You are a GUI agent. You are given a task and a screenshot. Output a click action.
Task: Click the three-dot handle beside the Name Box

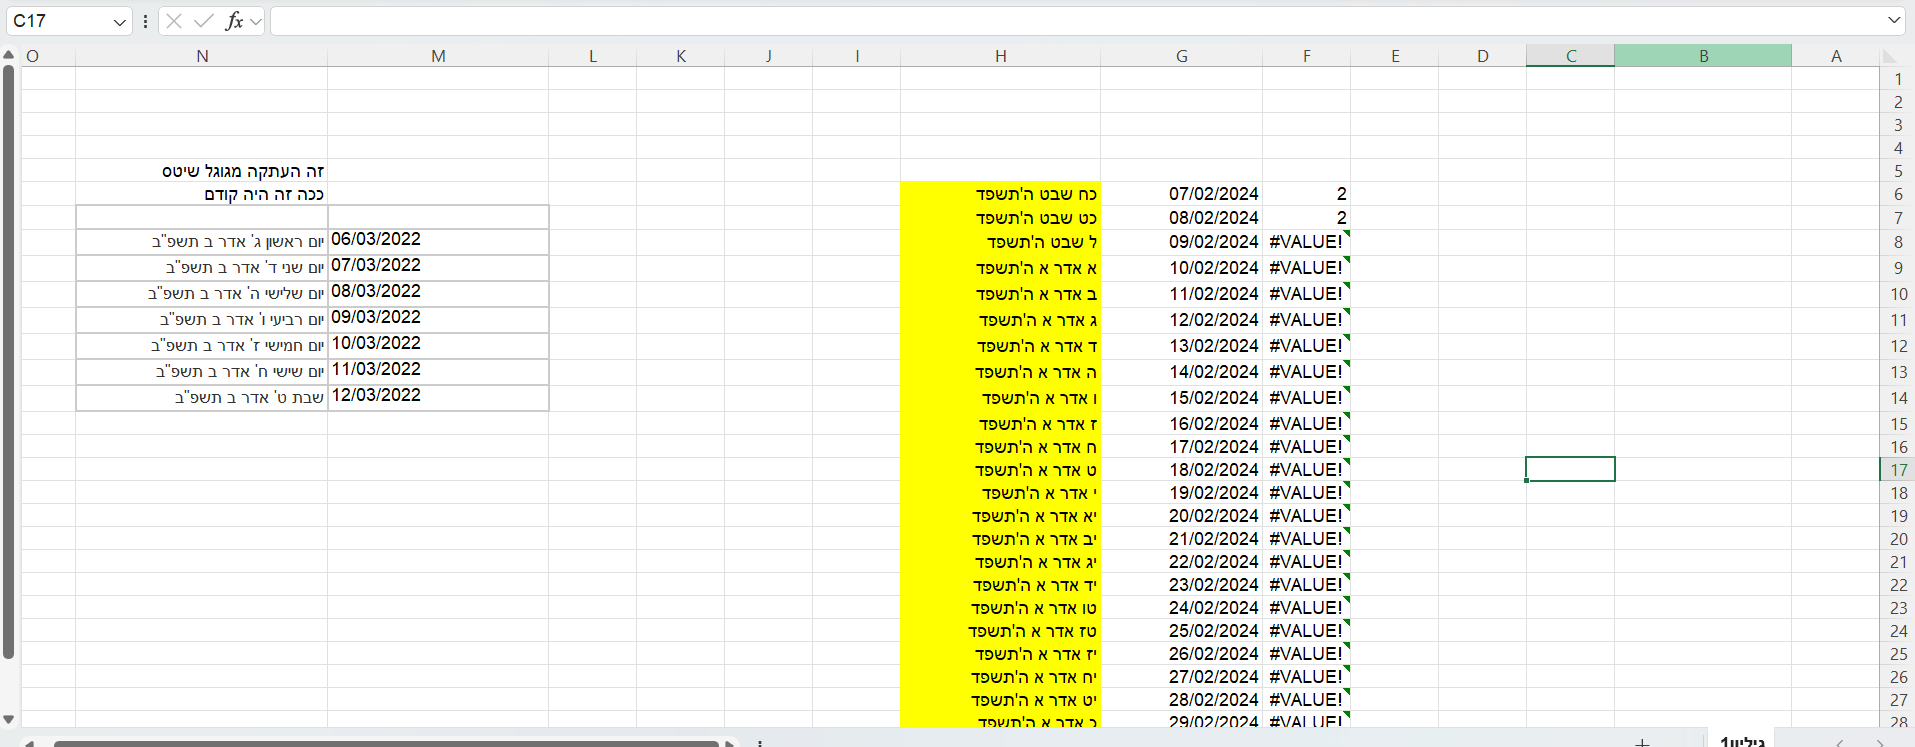click(x=146, y=21)
